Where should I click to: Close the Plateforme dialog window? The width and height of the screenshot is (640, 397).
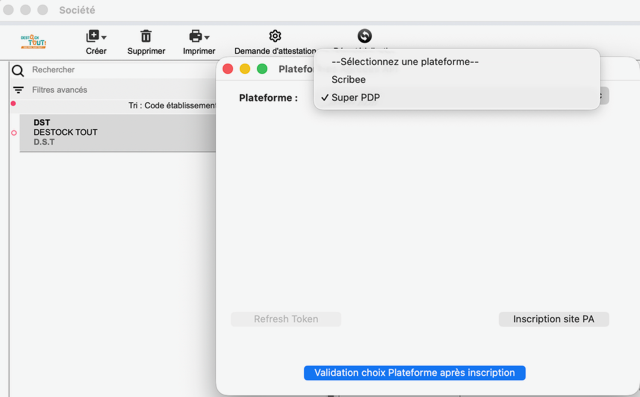[x=228, y=69]
